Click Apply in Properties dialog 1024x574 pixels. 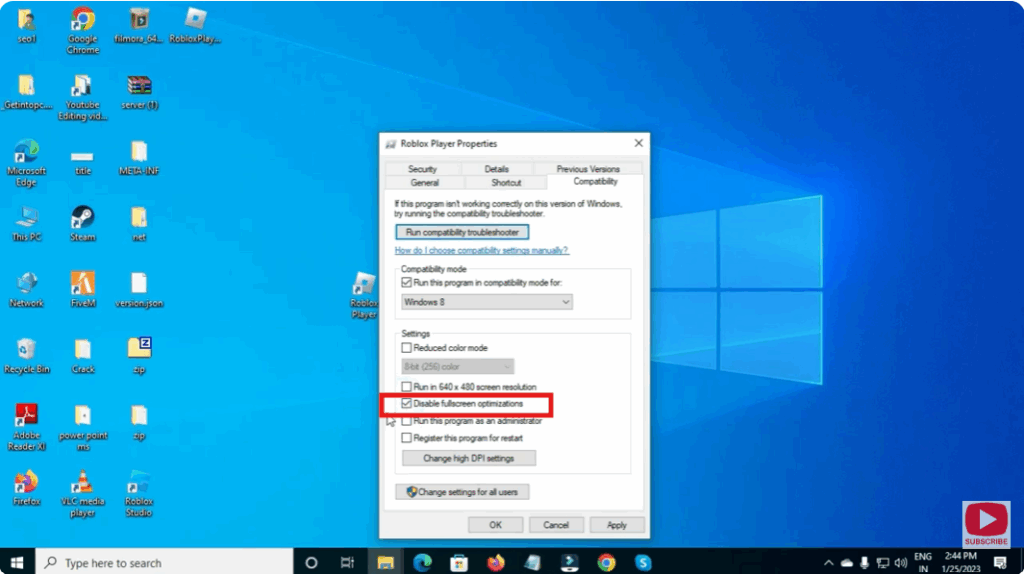tap(616, 525)
